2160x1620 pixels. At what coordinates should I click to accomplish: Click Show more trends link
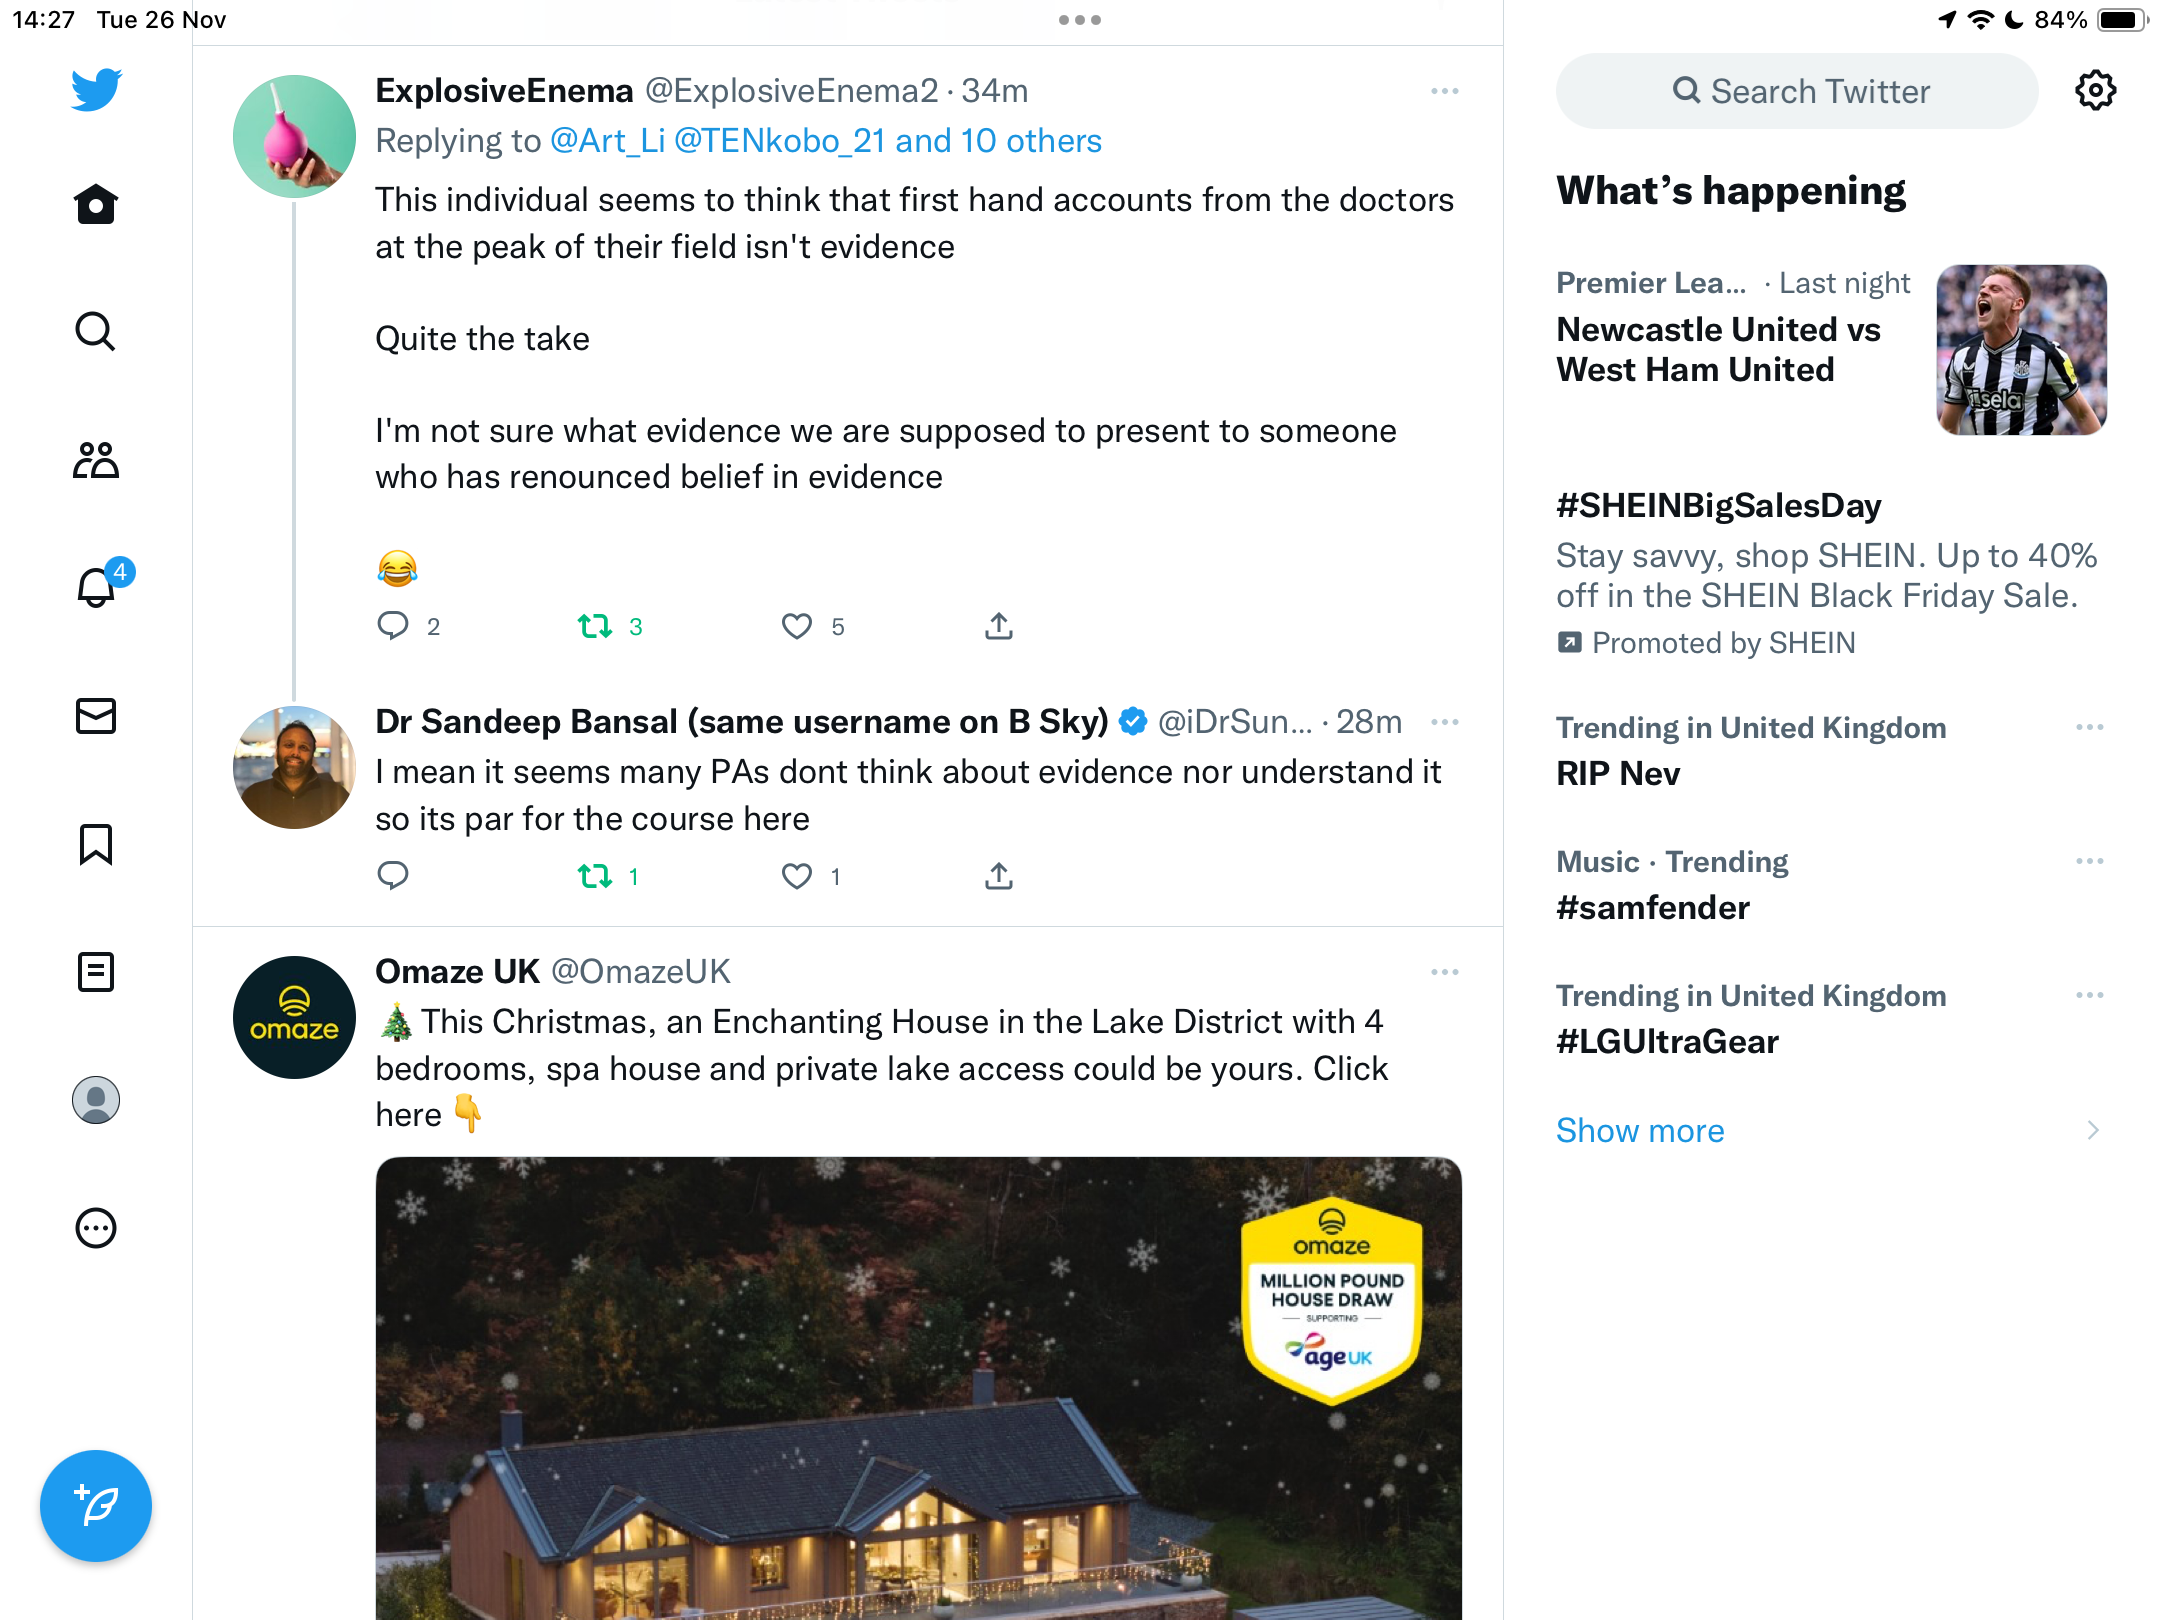point(1640,1130)
